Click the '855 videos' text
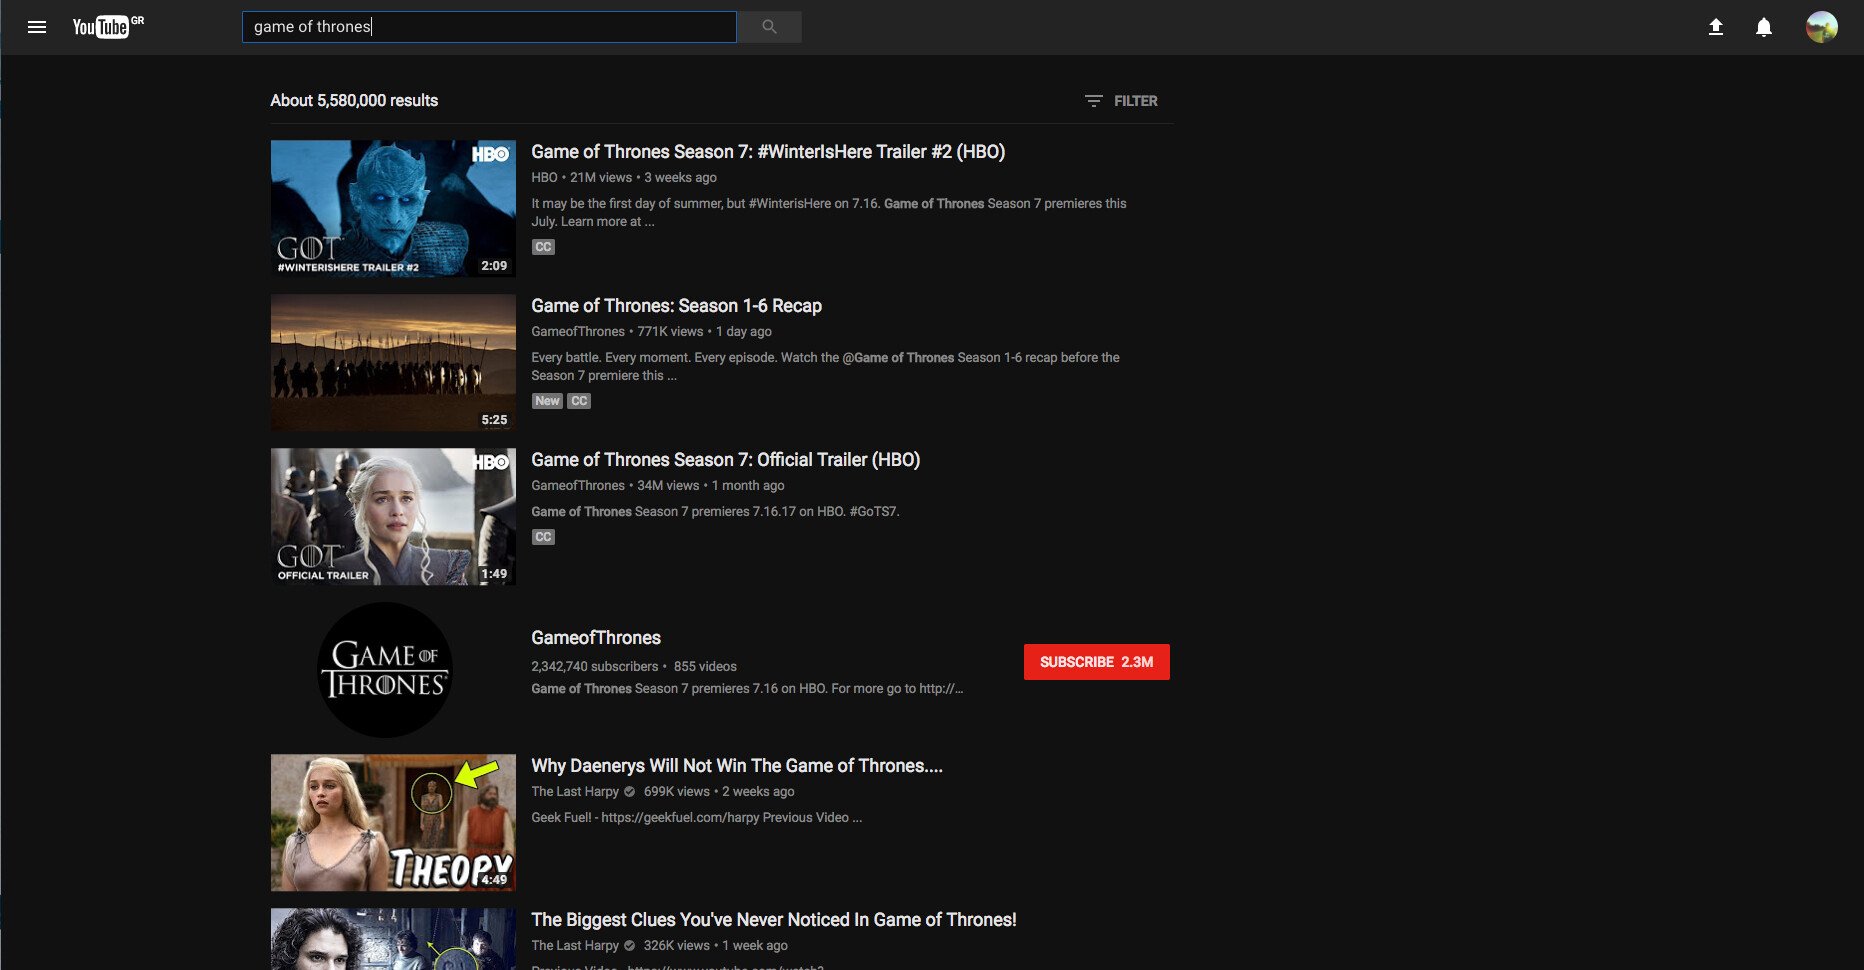 pos(705,667)
